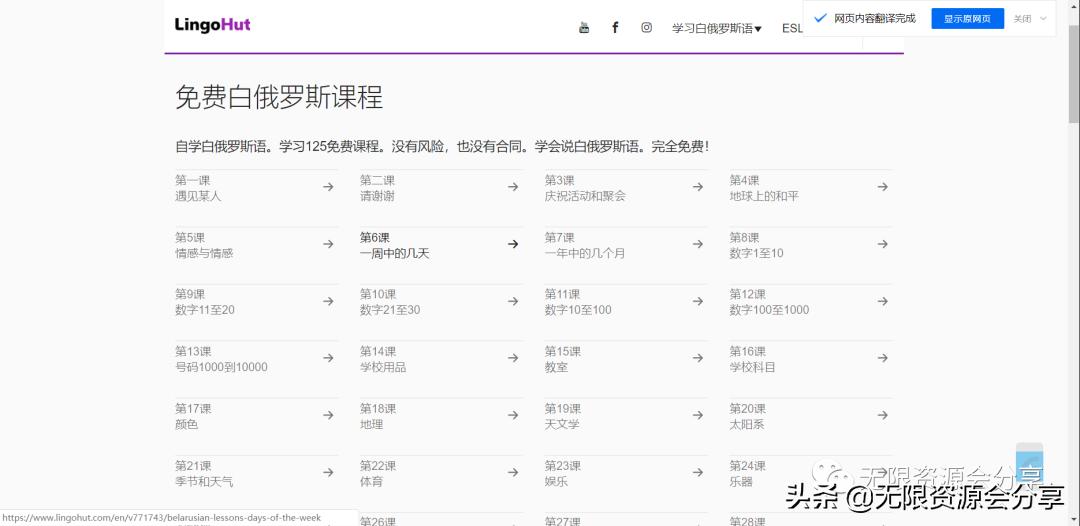Open lesson link 数字1至10

tap(756, 253)
